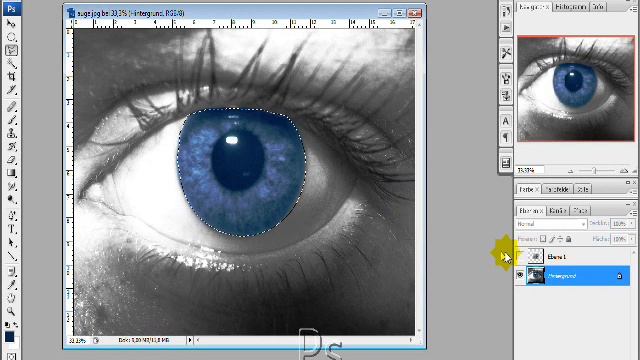Toggle lock all padlock icon
640x360 pixels.
tap(569, 239)
